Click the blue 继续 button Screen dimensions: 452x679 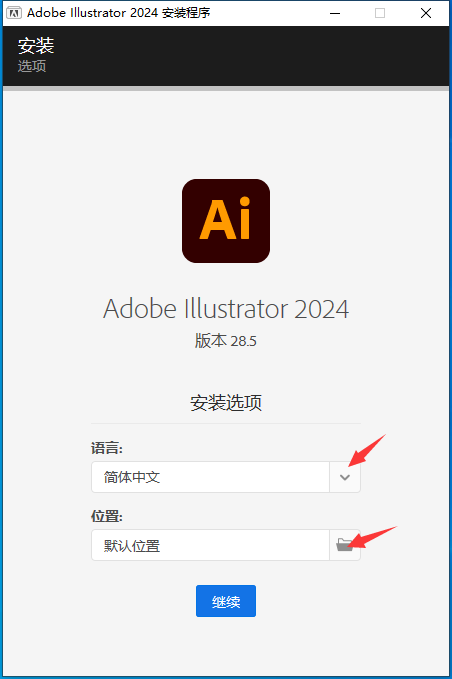coord(226,601)
